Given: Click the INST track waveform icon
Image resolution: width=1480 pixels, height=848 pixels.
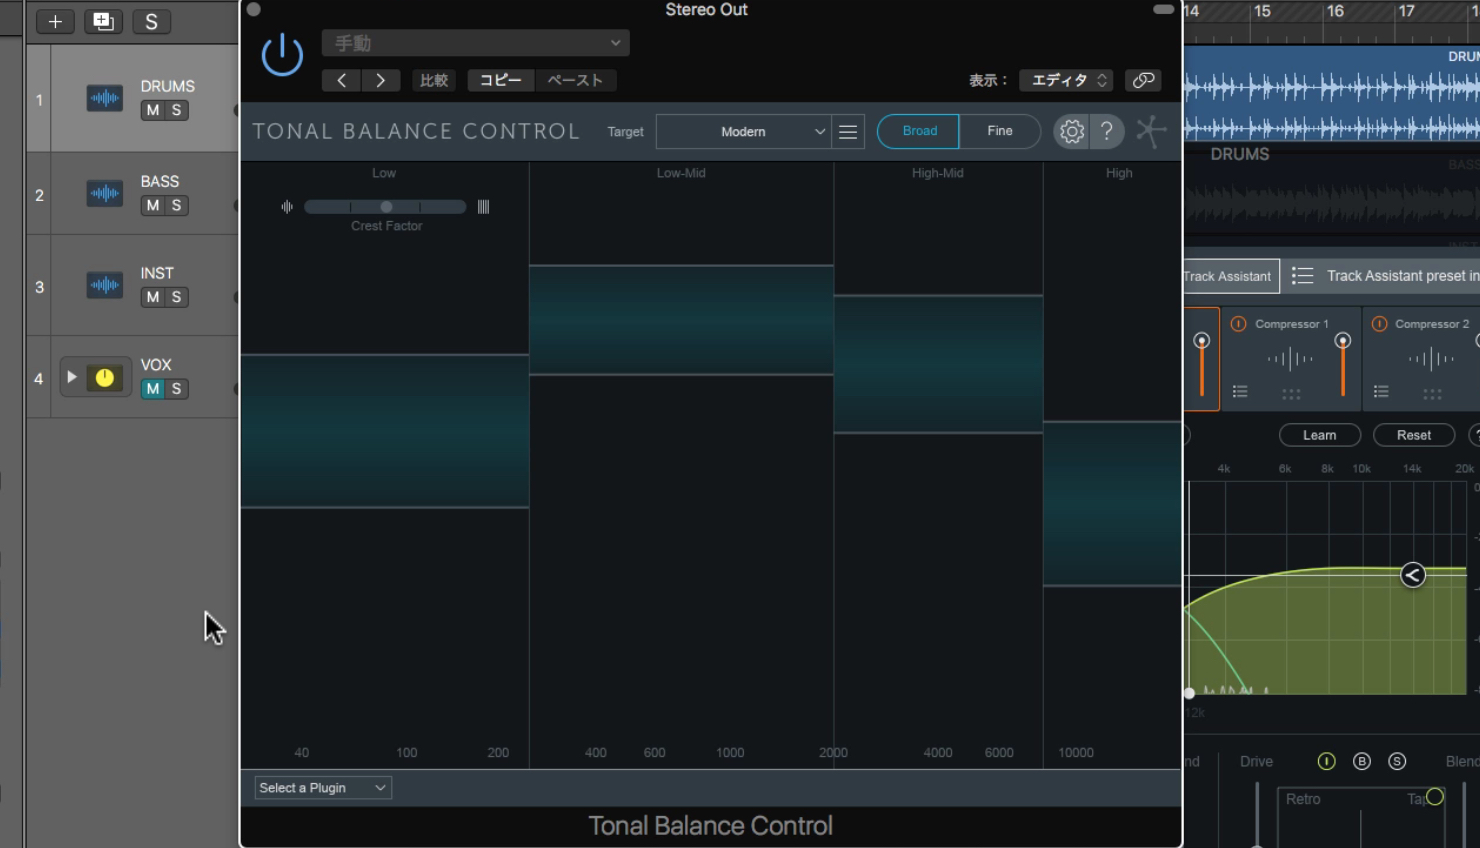Looking at the screenshot, I should [104, 285].
